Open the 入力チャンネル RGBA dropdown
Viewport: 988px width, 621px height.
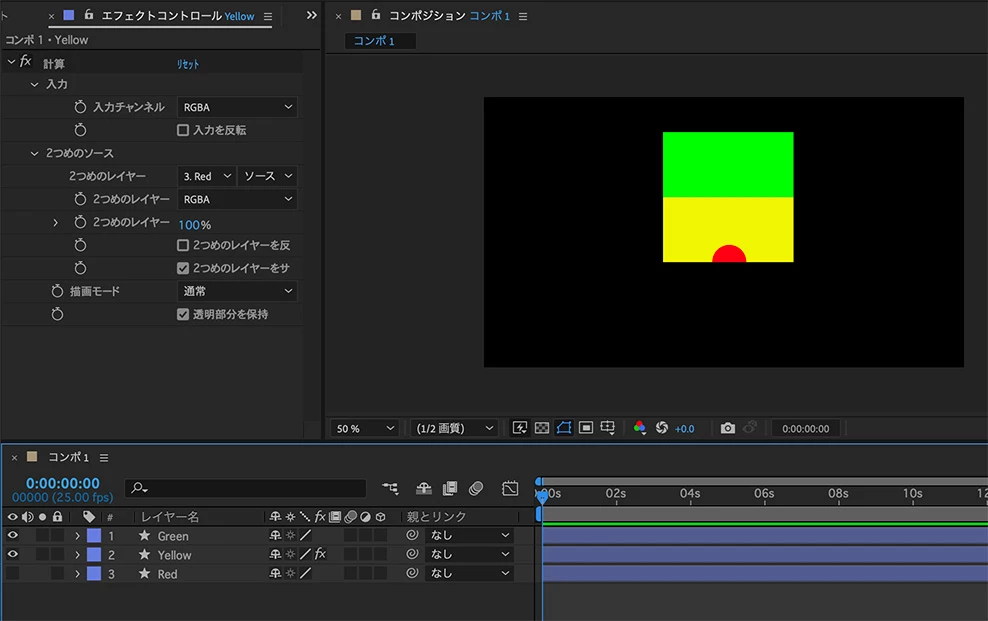(x=237, y=107)
